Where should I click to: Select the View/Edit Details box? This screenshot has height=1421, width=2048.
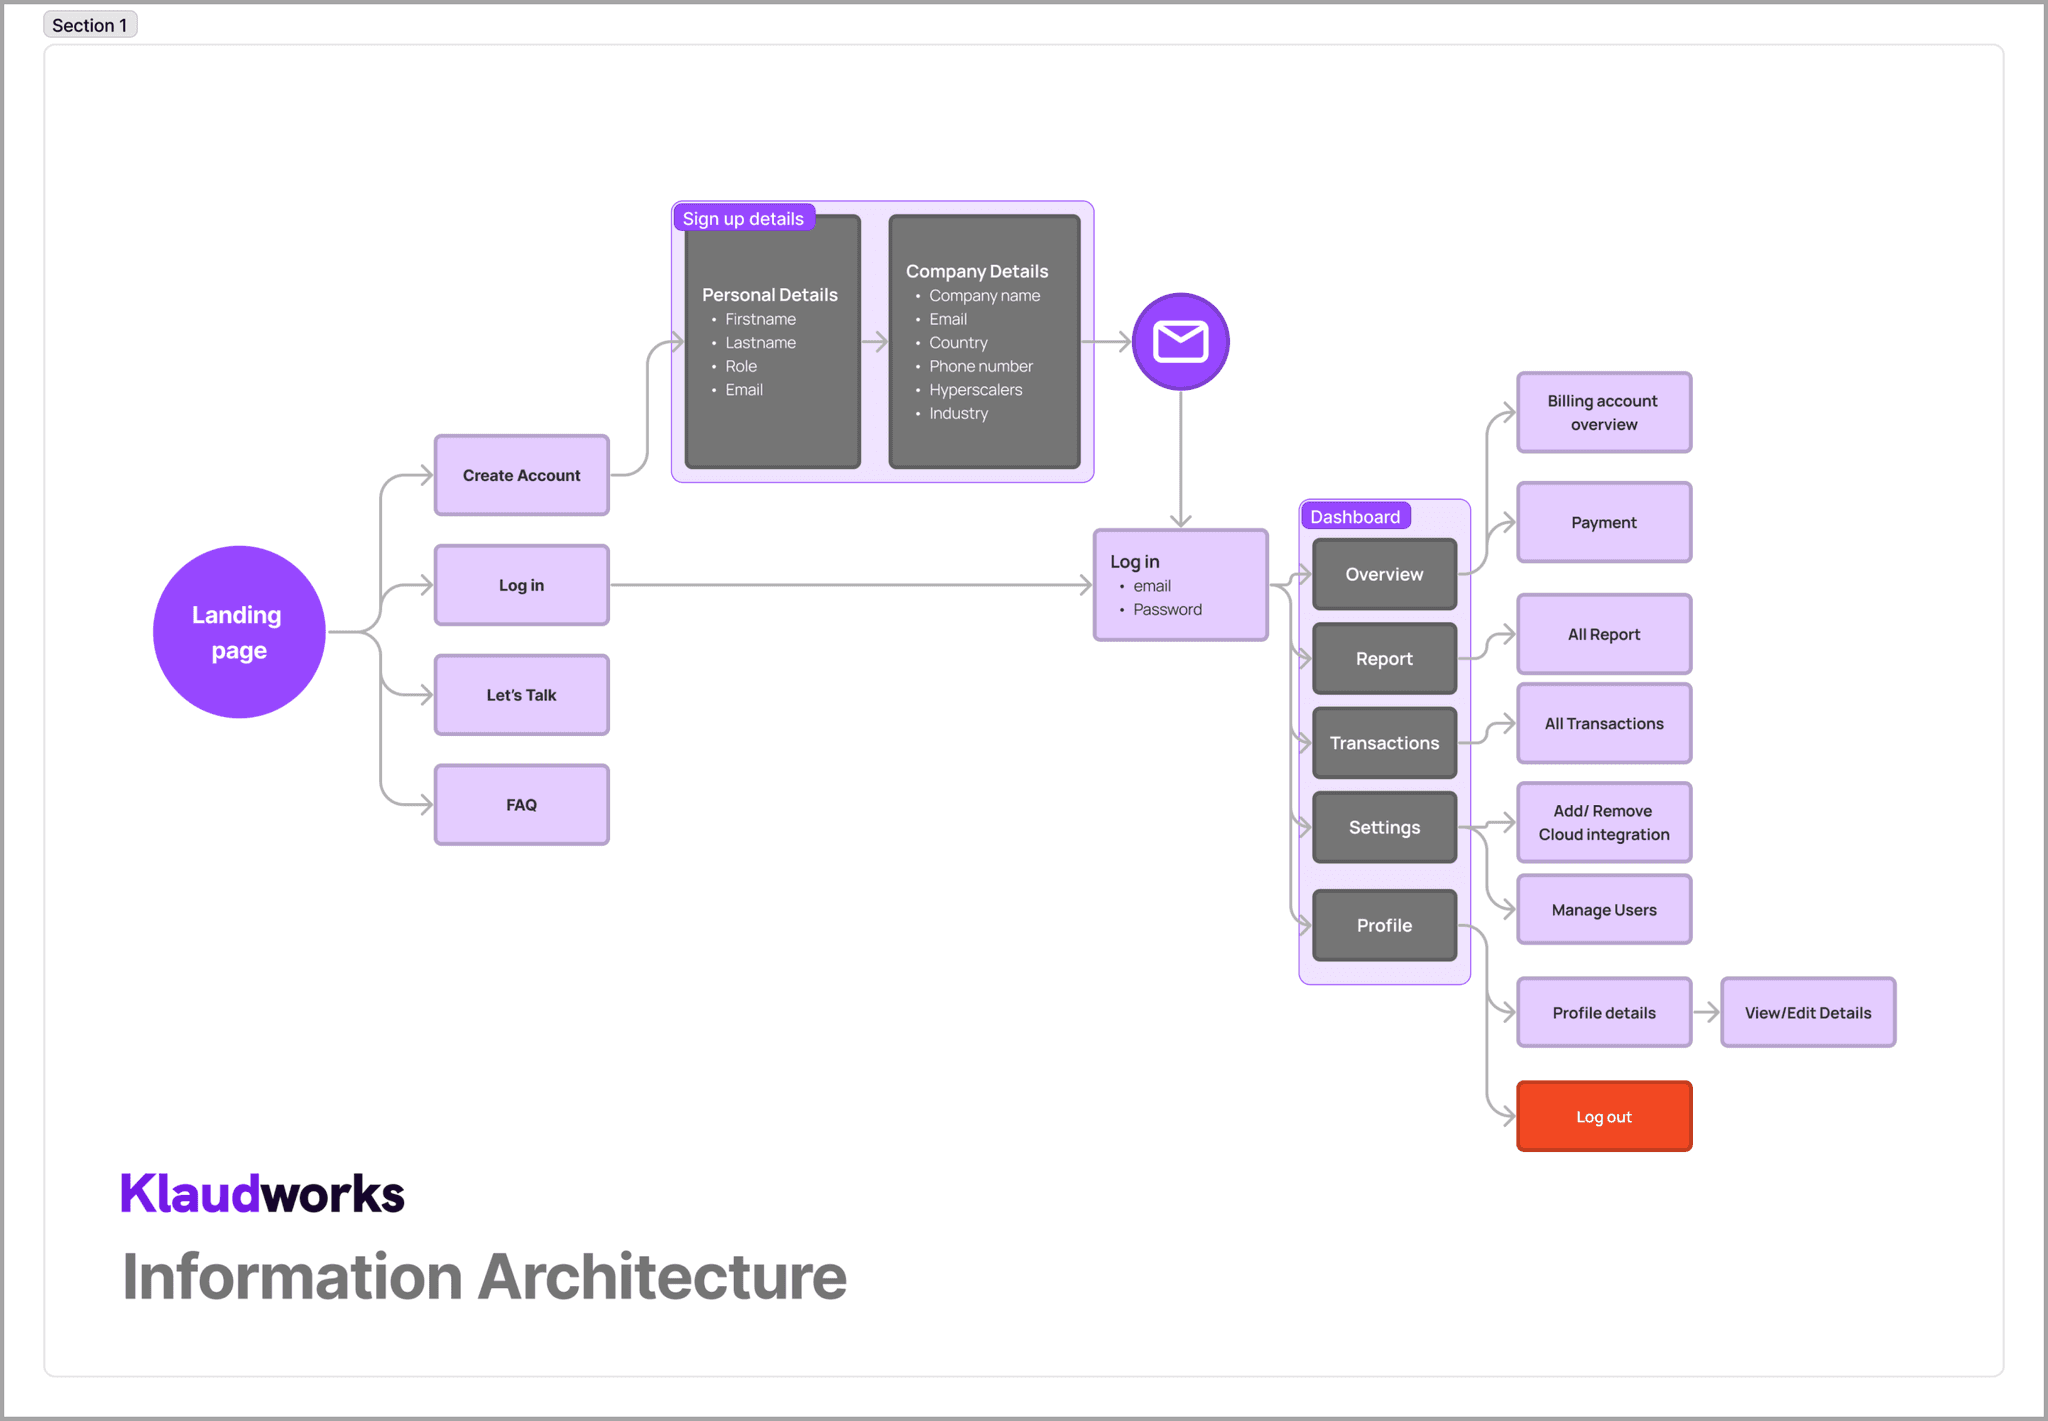(x=1808, y=1012)
